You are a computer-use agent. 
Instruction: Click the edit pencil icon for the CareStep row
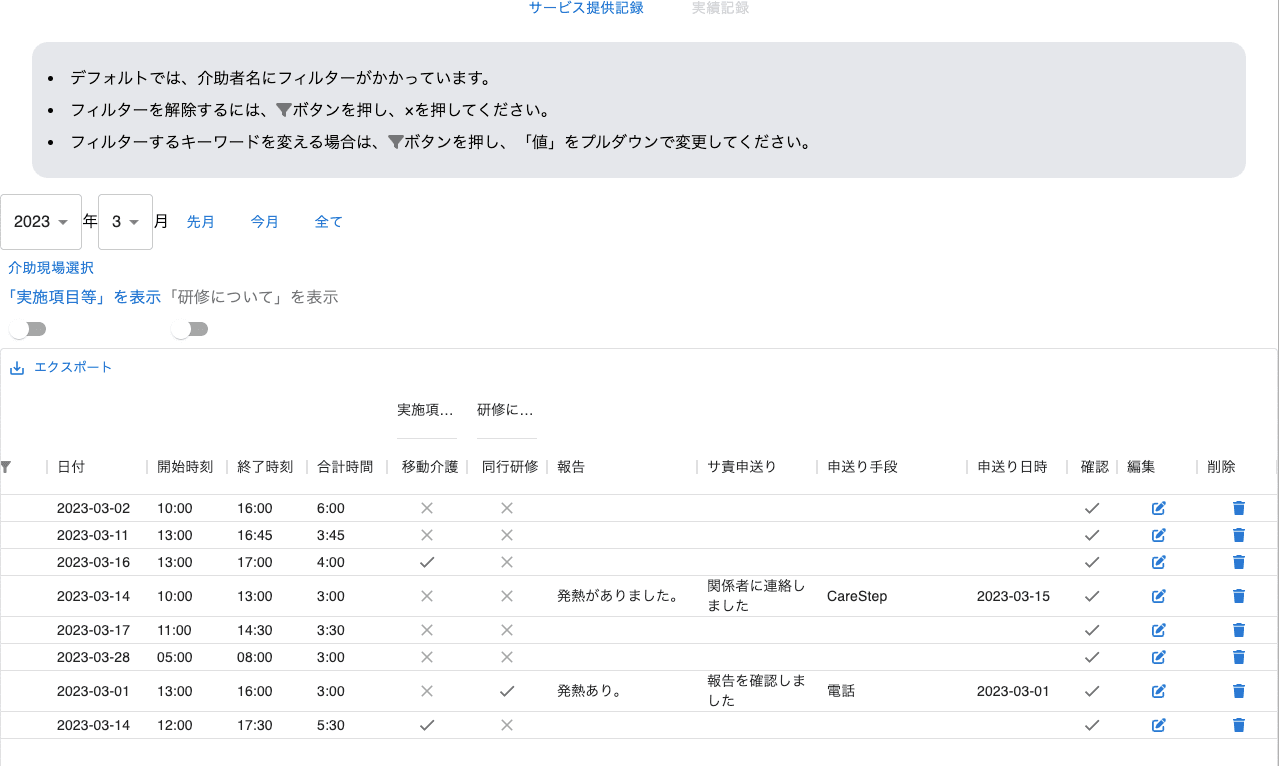(x=1159, y=596)
